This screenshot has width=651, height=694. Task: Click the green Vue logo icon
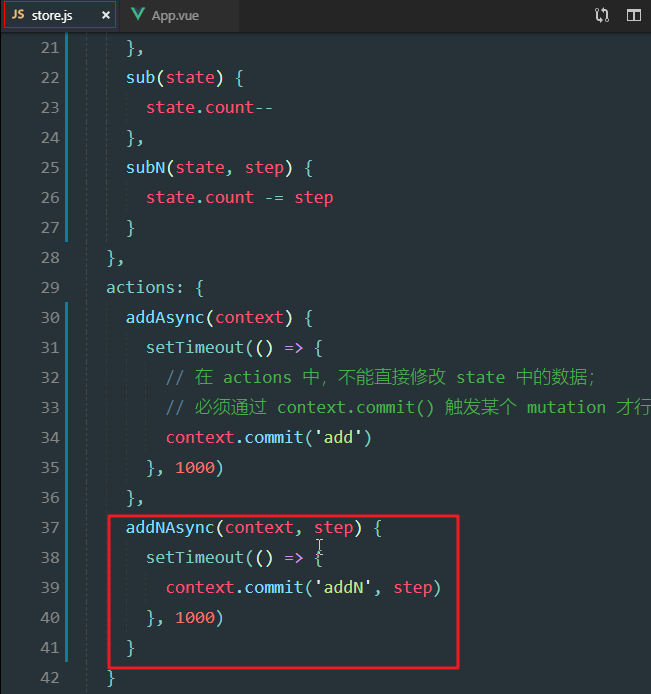(138, 16)
